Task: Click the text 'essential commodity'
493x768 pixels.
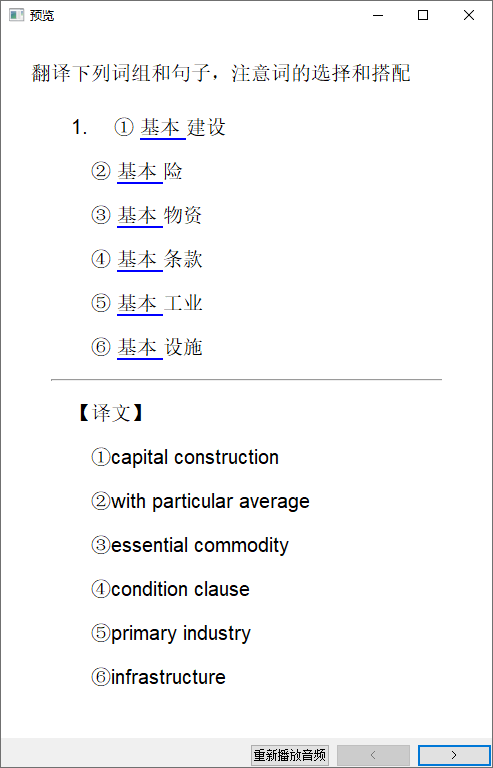Action: pyautogui.click(x=200, y=546)
